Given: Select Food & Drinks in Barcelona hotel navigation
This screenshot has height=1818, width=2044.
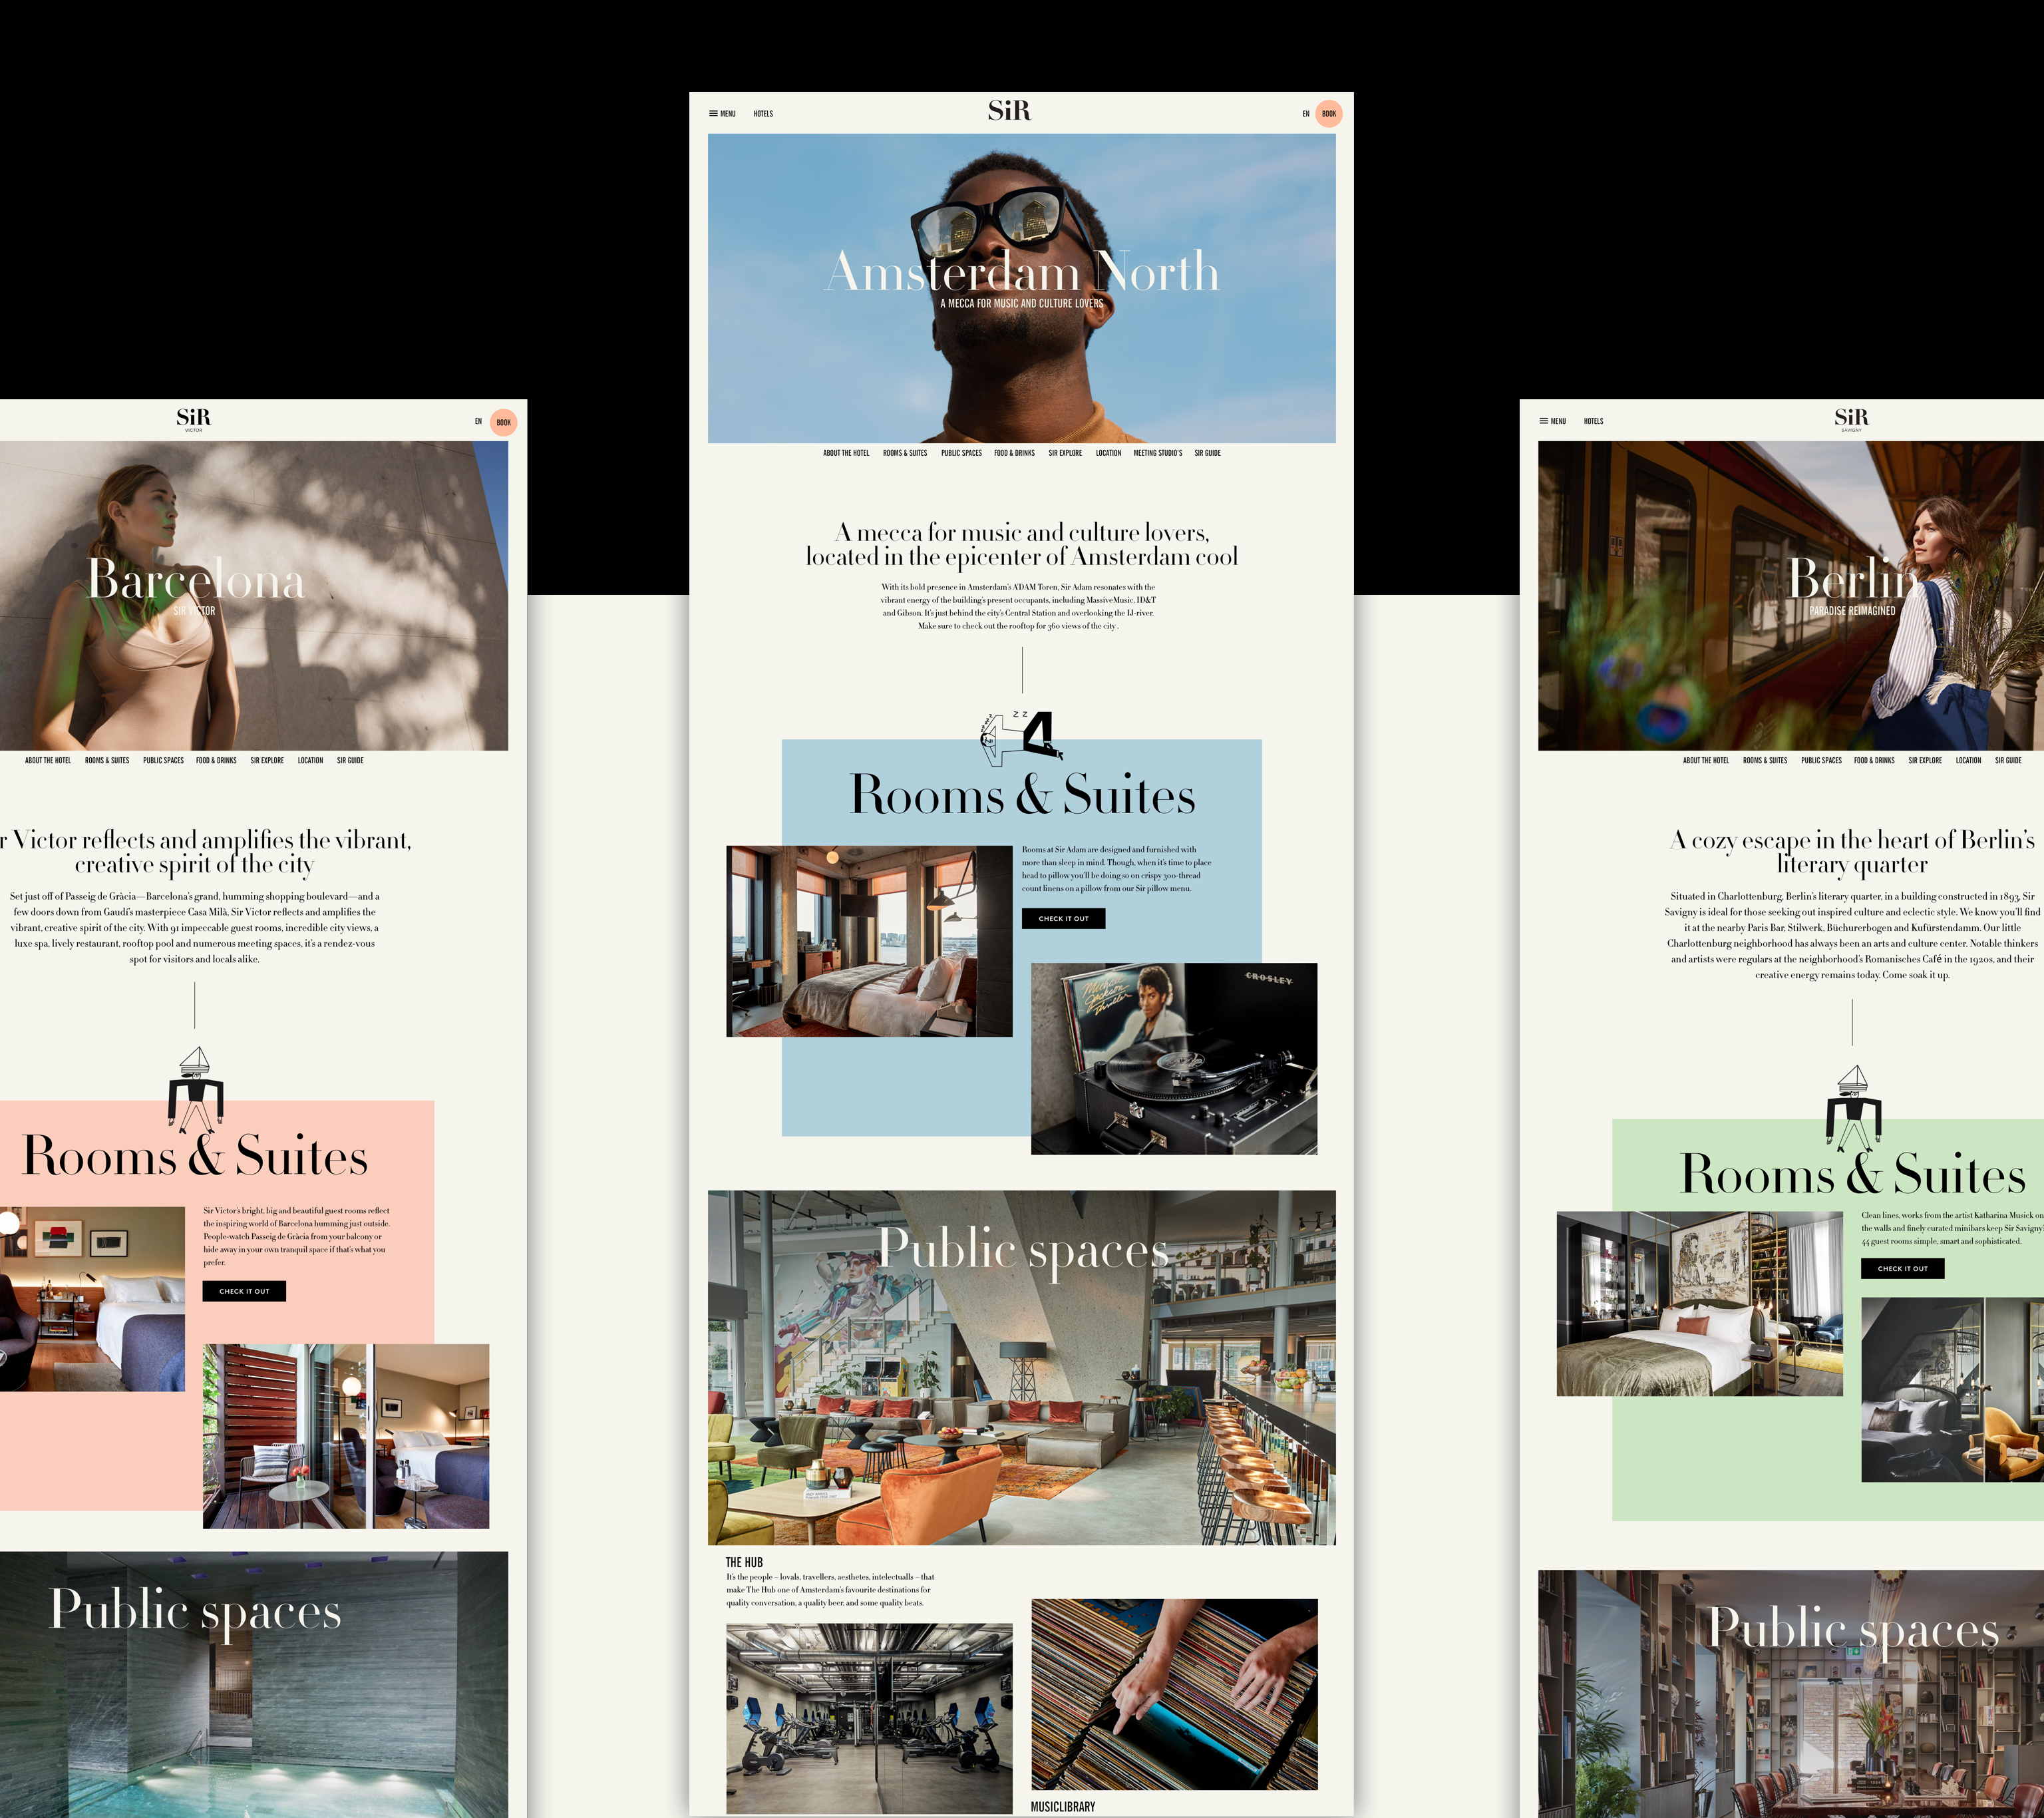Looking at the screenshot, I should point(216,761).
